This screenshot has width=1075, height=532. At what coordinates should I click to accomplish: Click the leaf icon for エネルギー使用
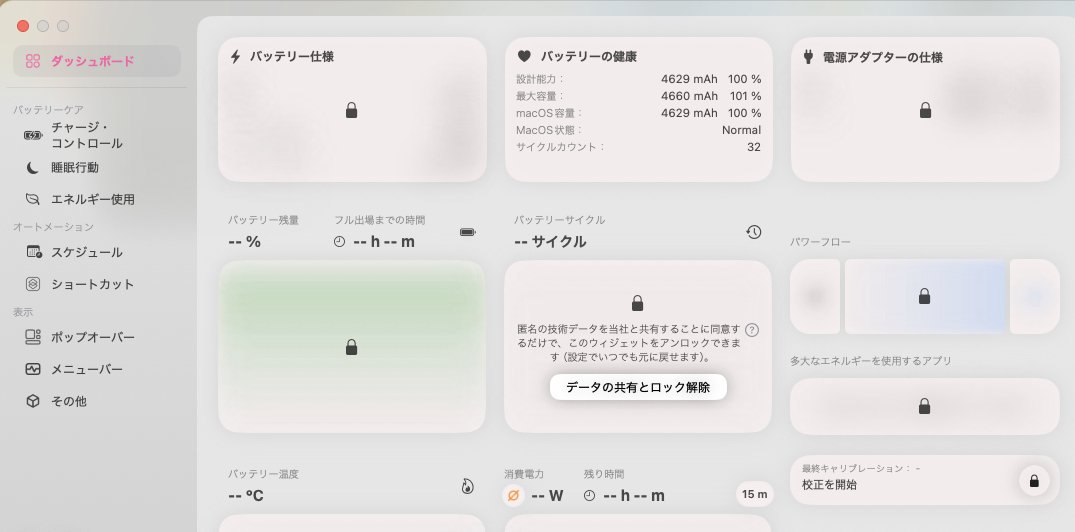coord(33,200)
